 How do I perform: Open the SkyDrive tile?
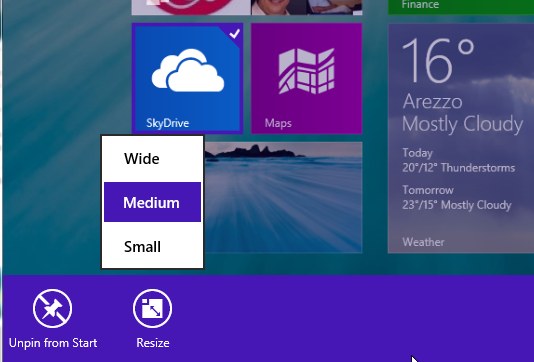[x=187, y=78]
